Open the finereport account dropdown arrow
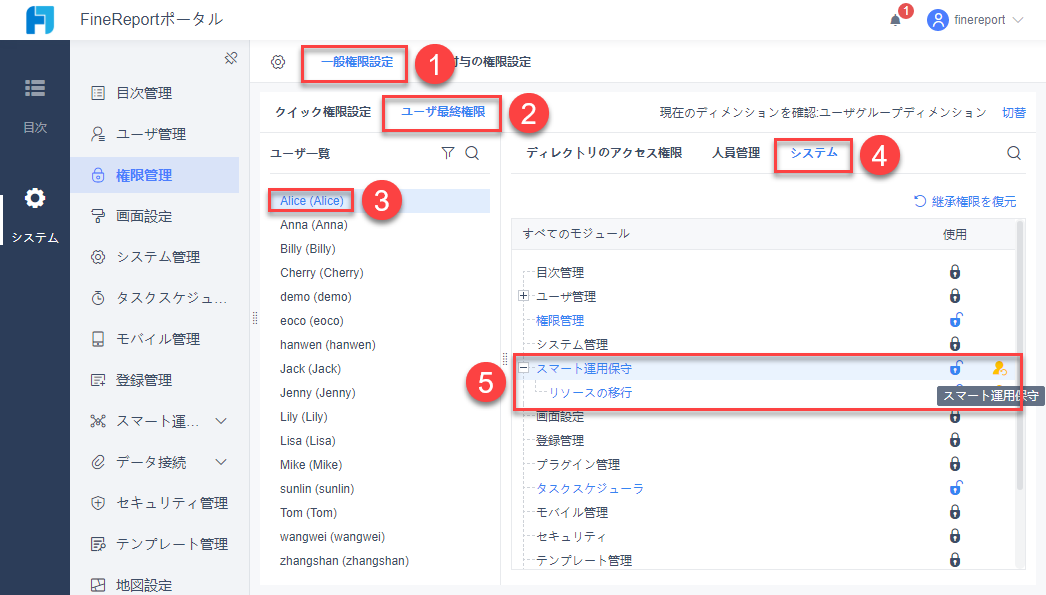The height and width of the screenshot is (595, 1046). click(1018, 20)
